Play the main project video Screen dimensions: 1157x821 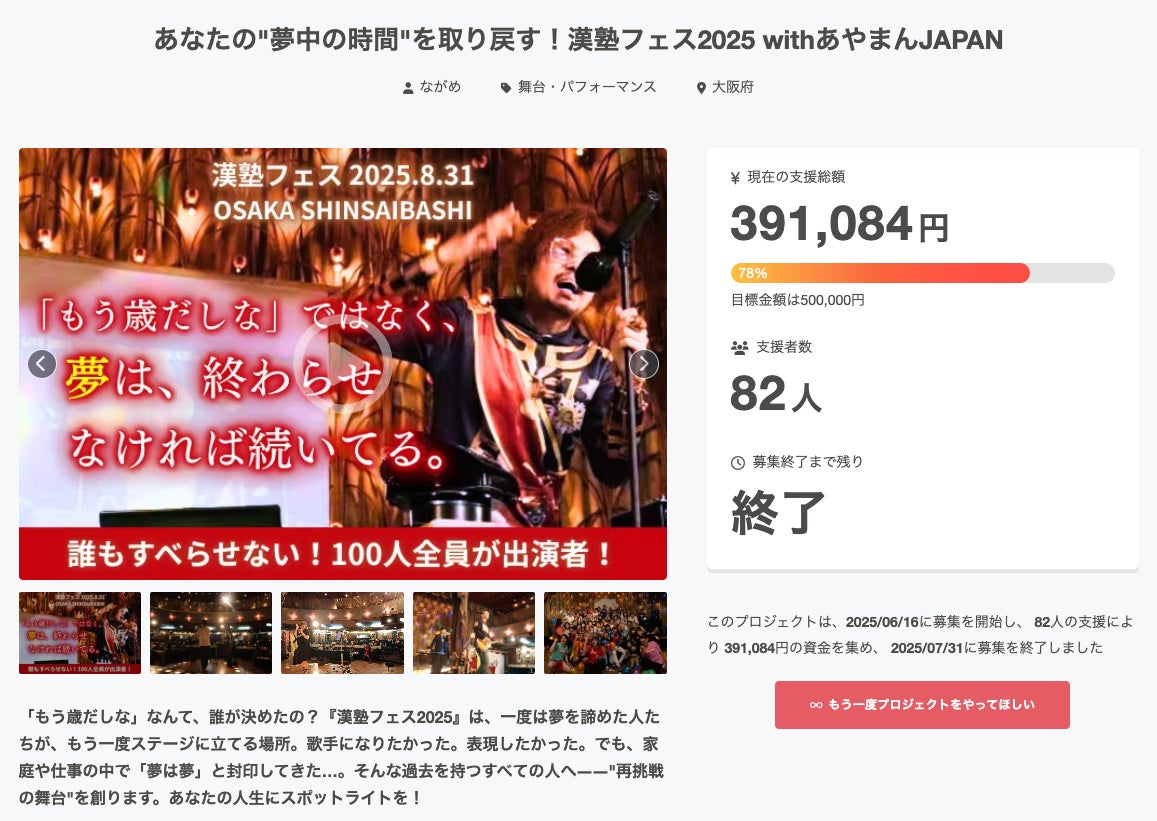pos(342,364)
